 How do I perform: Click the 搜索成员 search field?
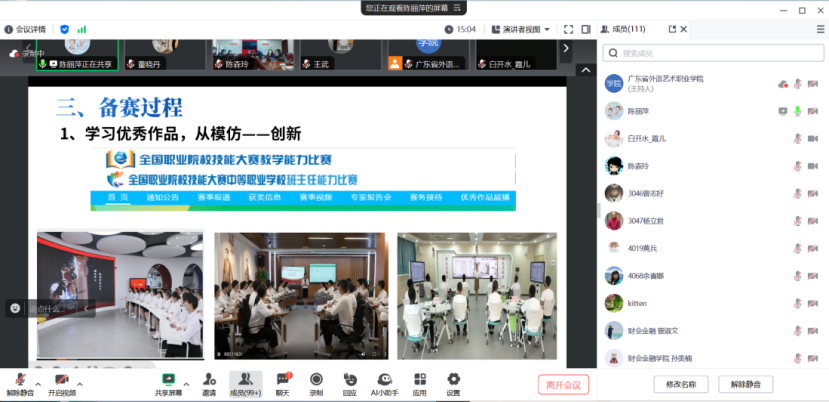[715, 53]
